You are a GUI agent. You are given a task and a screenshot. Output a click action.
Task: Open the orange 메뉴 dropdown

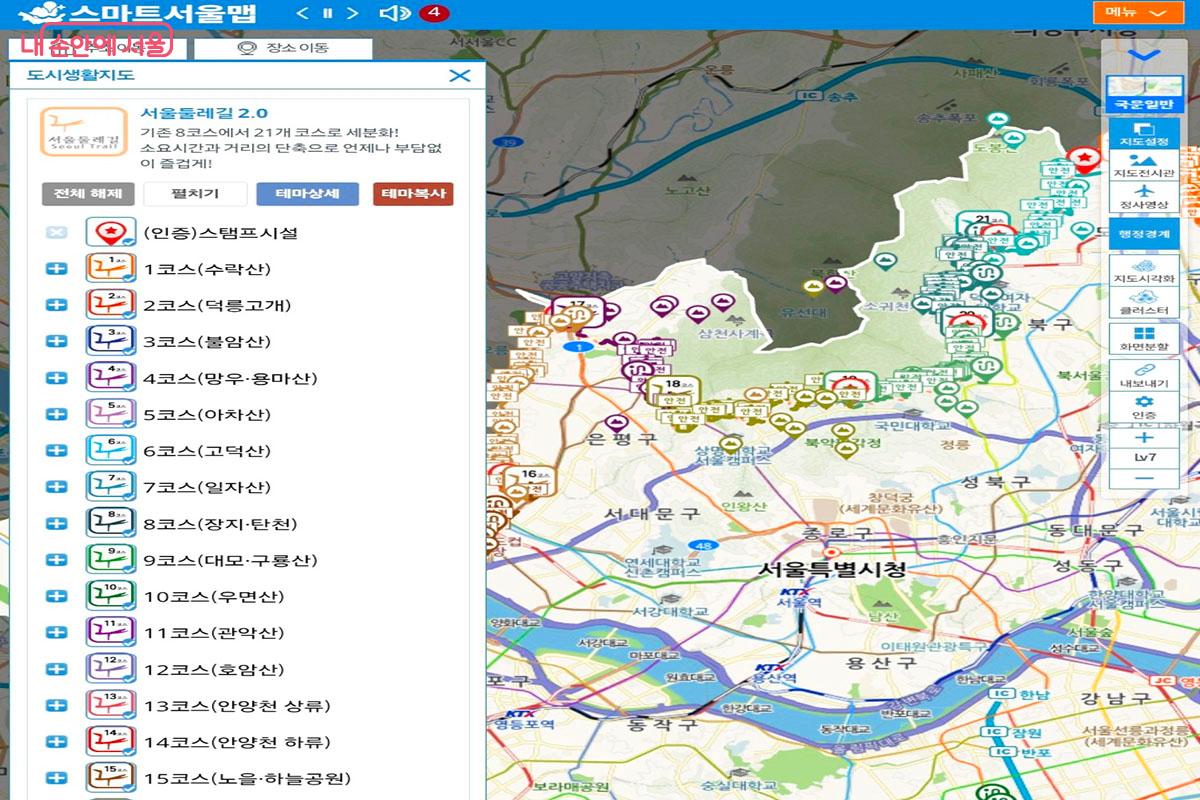click(1138, 12)
